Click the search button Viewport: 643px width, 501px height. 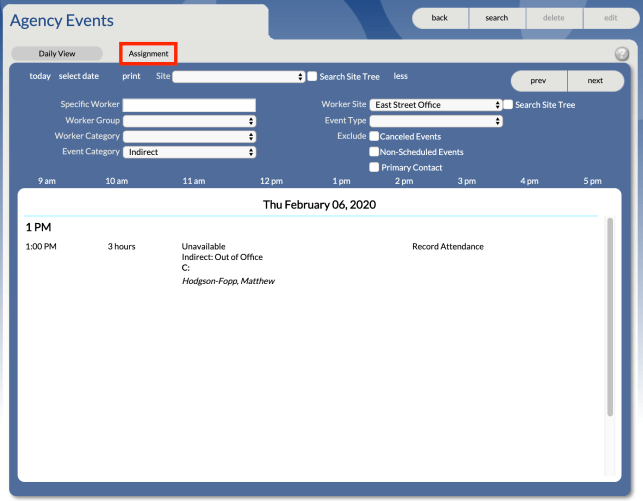point(497,18)
